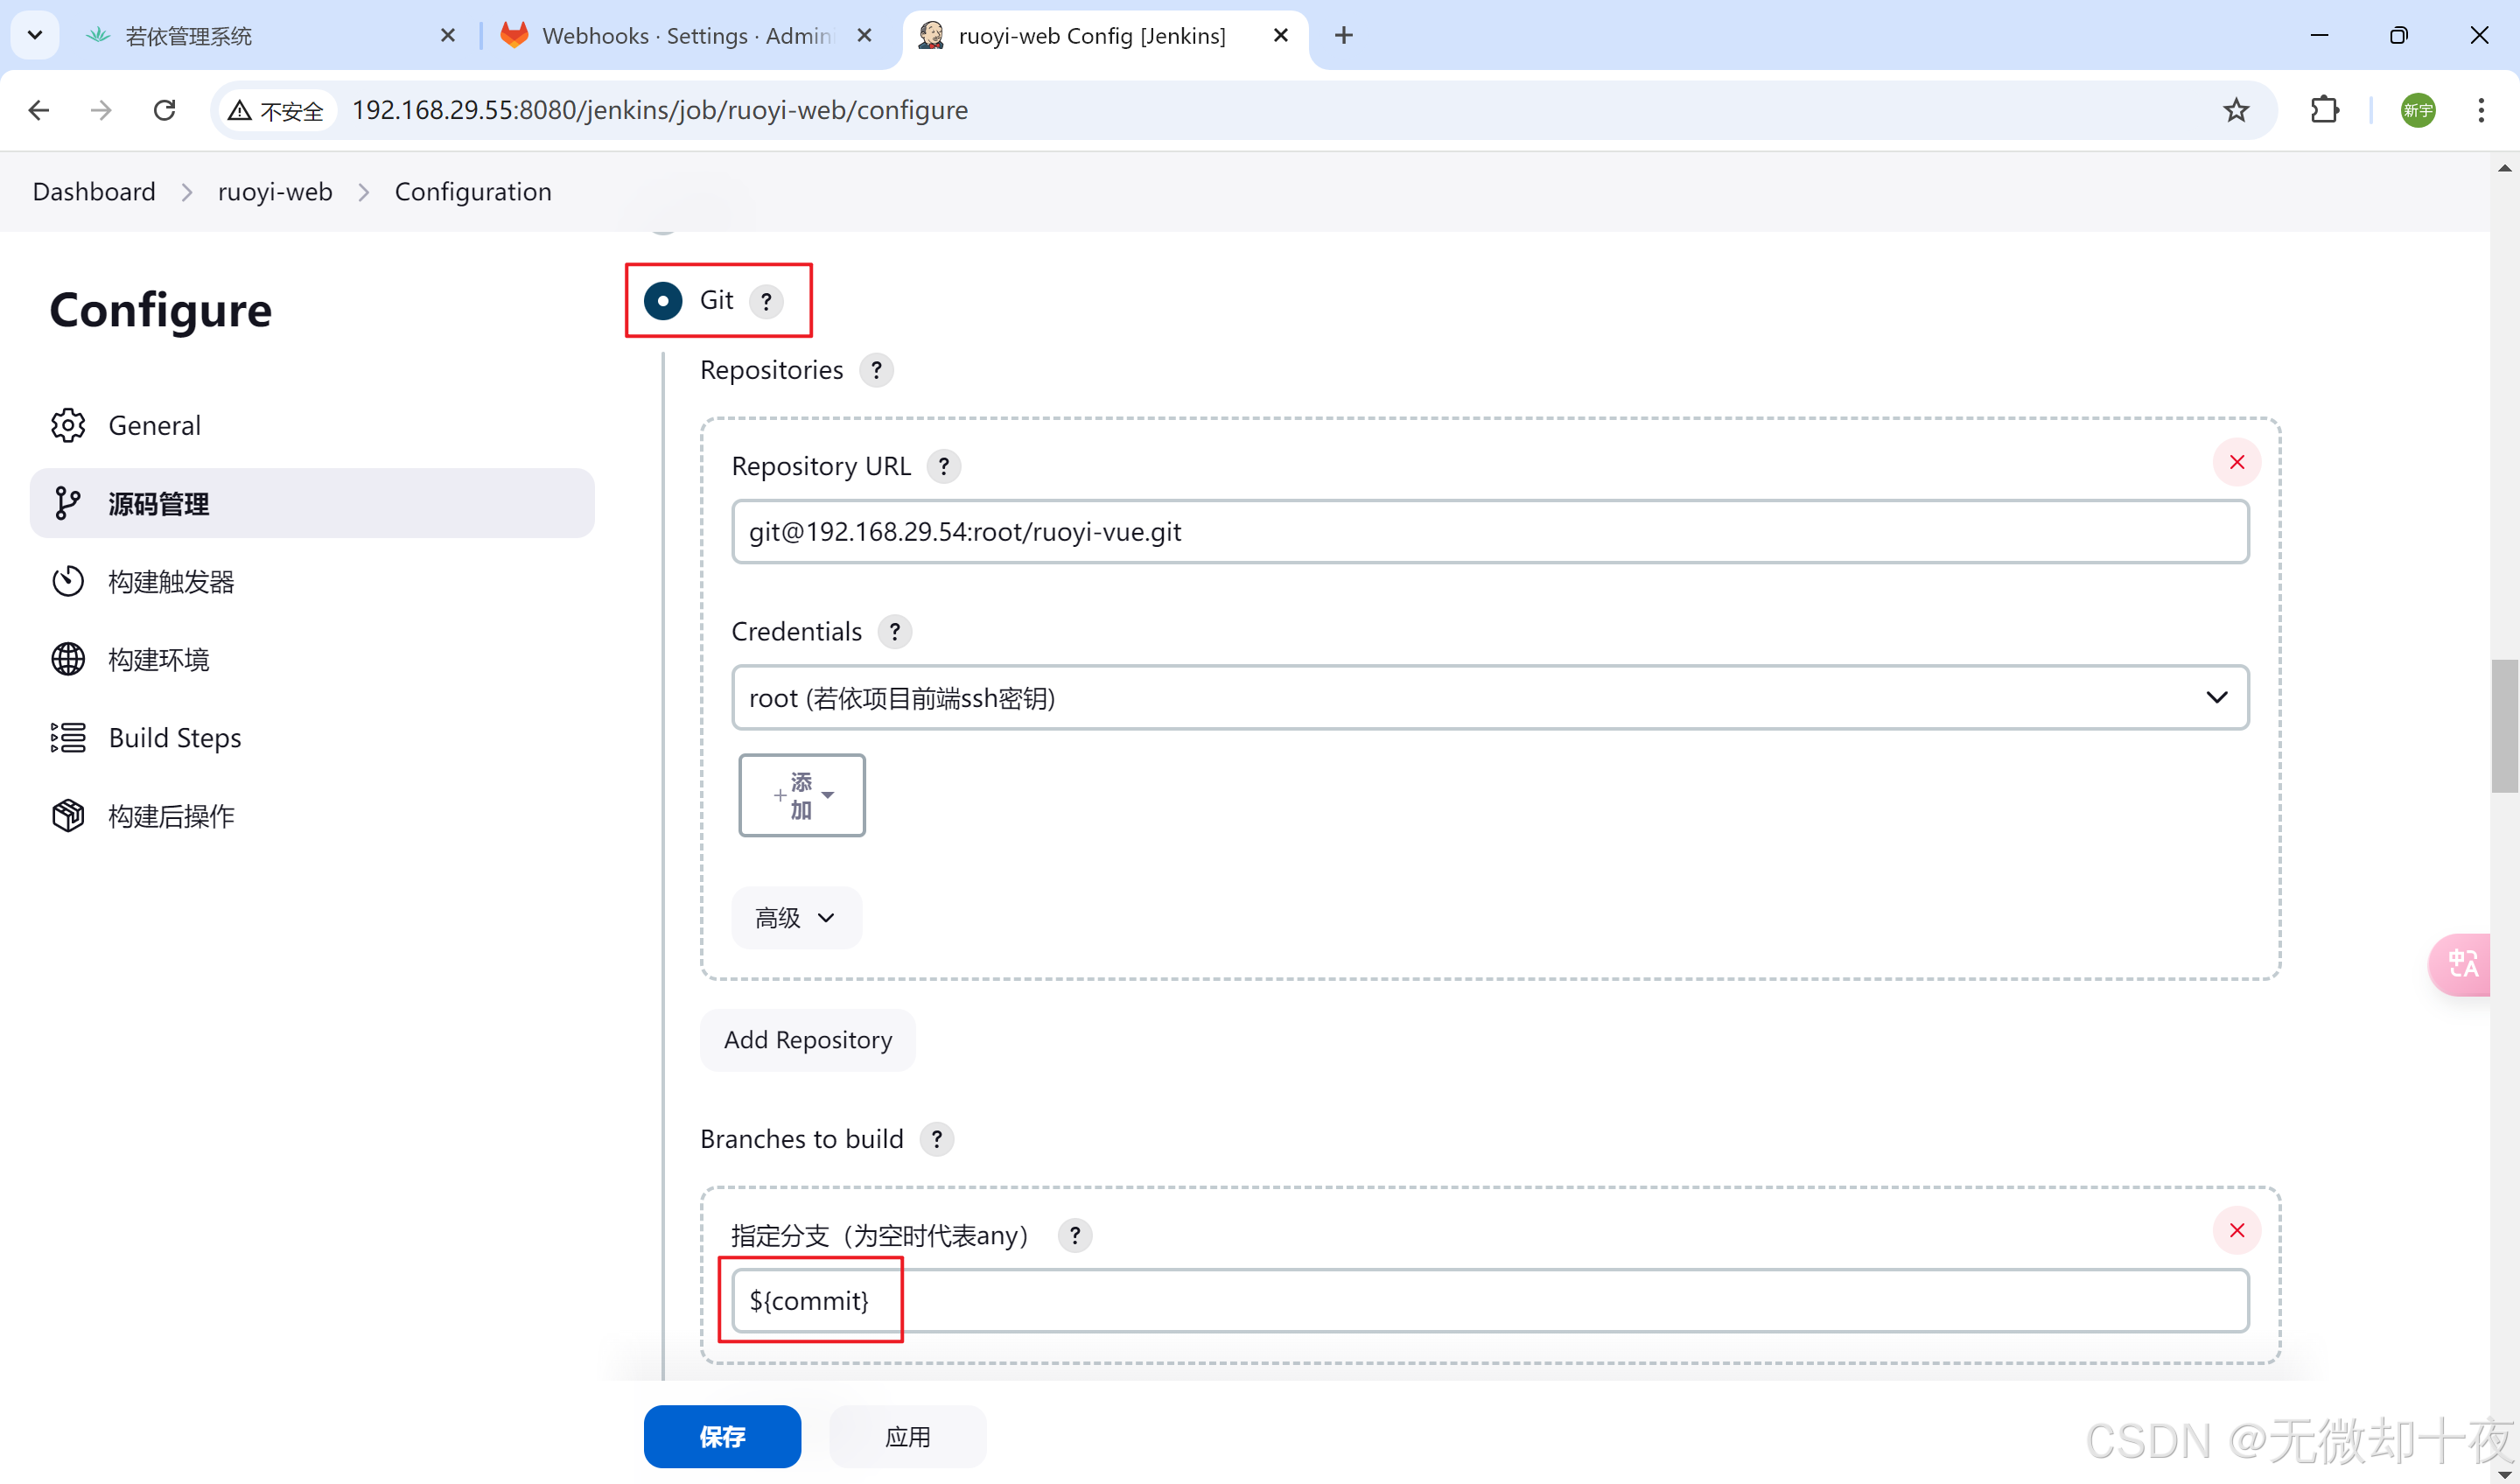Click help icon beside Credentials label
The width and height of the screenshot is (2520, 1484).
pos(894,632)
